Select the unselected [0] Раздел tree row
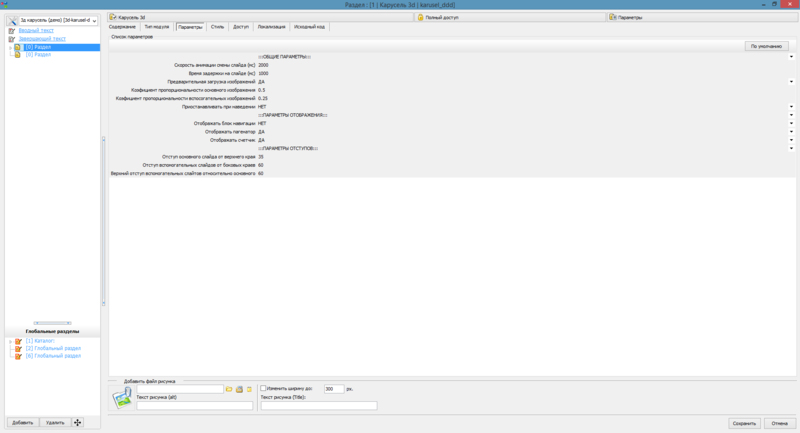The image size is (800, 433). click(38, 55)
